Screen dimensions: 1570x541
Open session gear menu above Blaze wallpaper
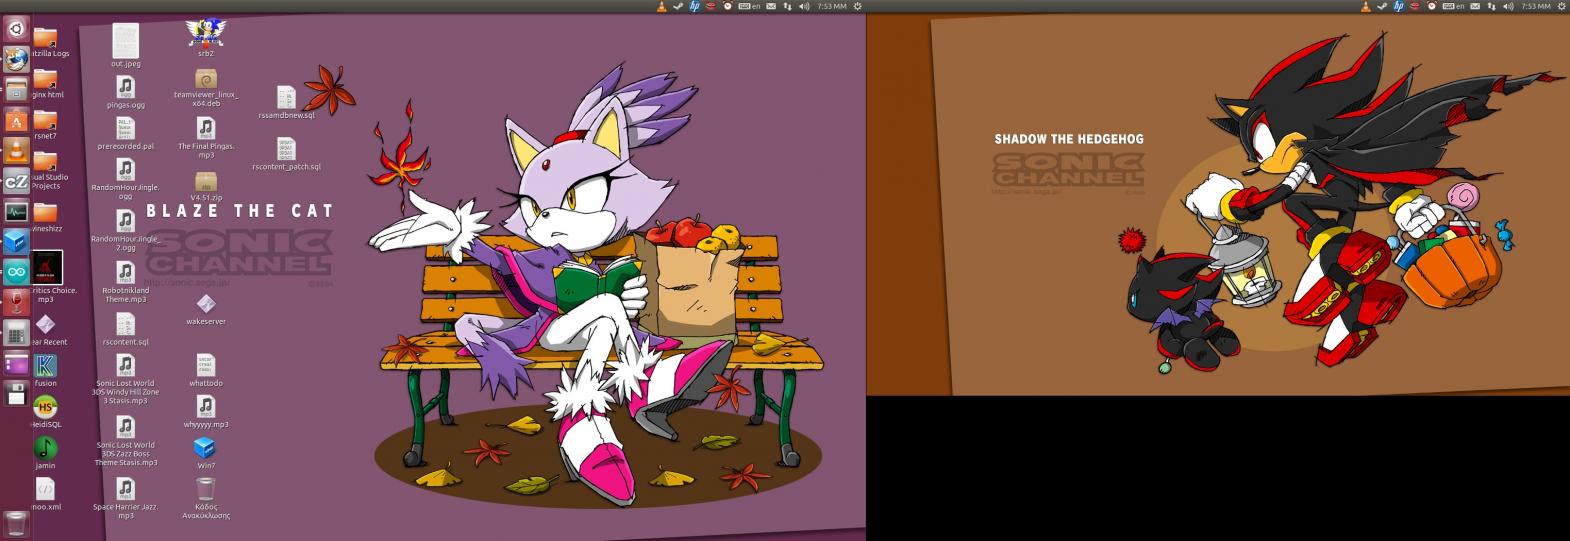pyautogui.click(x=858, y=6)
